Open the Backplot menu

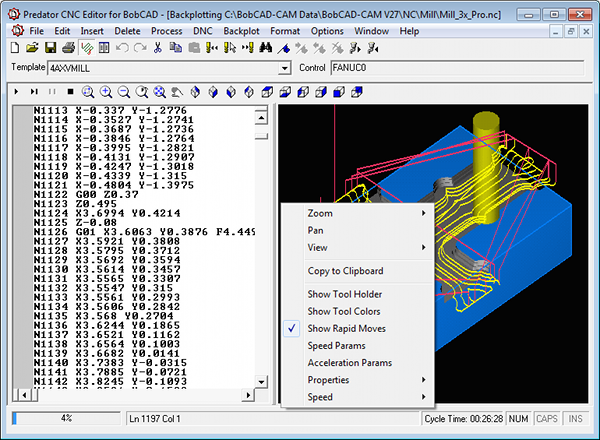click(241, 31)
